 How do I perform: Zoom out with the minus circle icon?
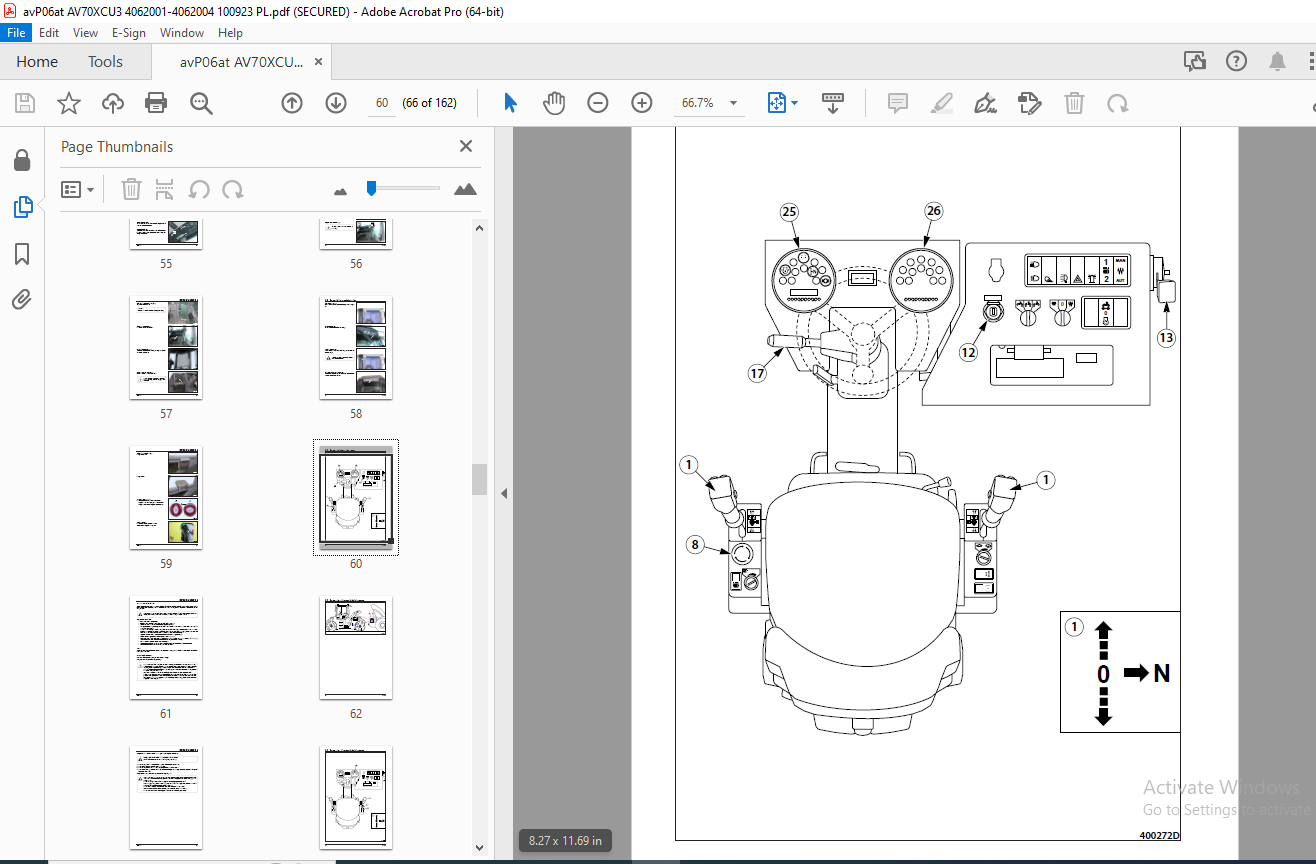598,103
